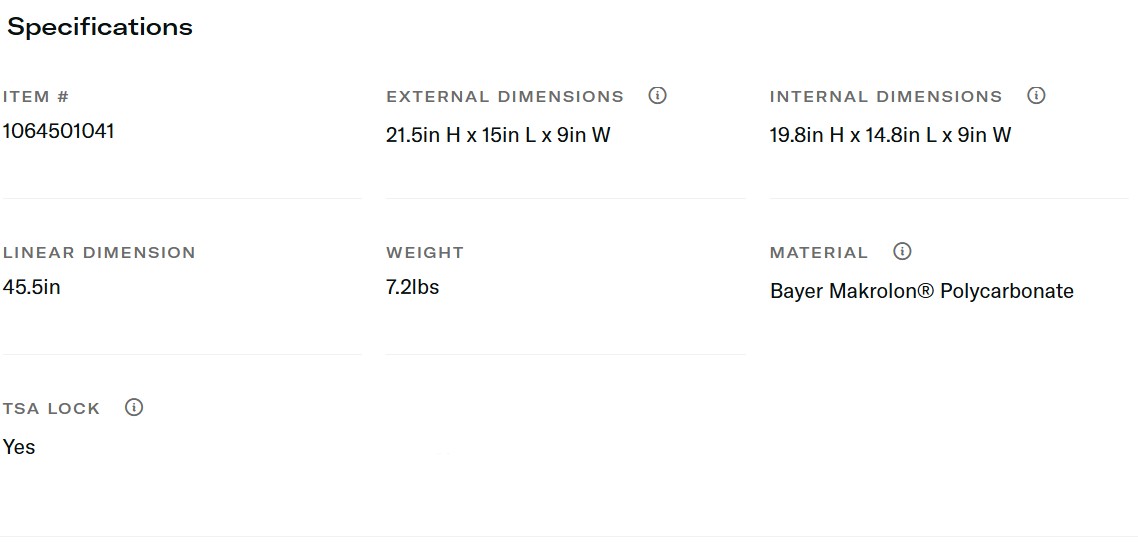1138x544 pixels.
Task: Click the MATERIAL label text
Action: pyautogui.click(x=819, y=253)
